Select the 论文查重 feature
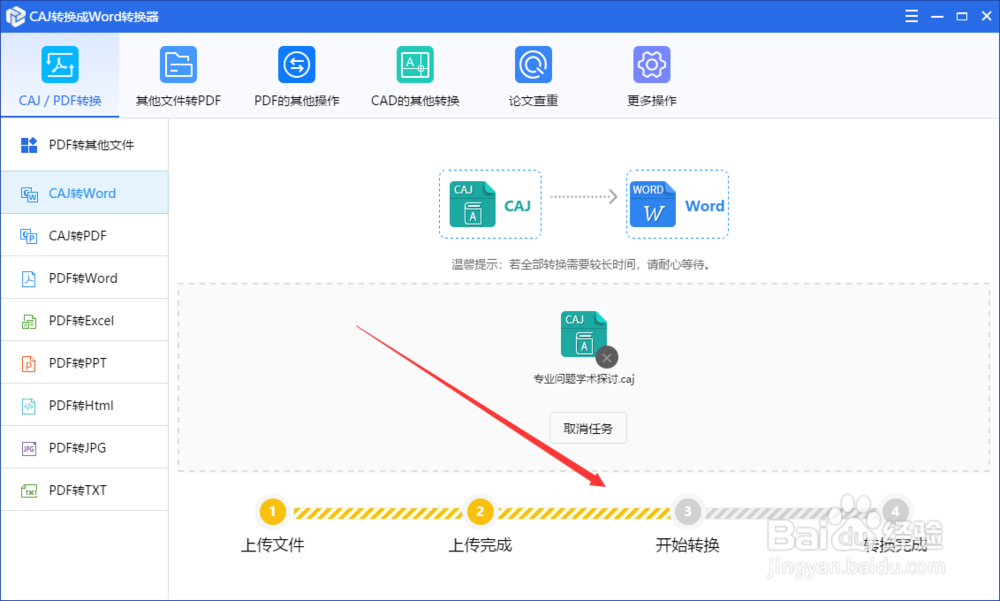Viewport: 1000px width, 601px height. (x=533, y=75)
